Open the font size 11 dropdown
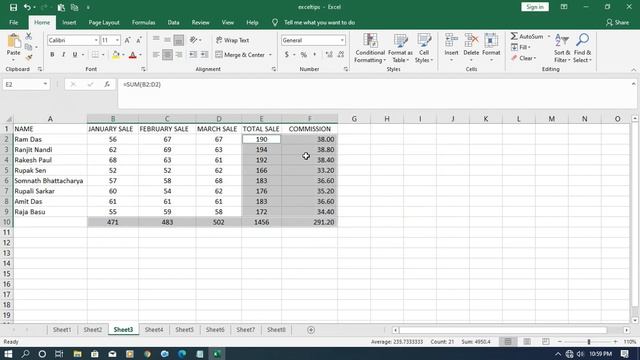This screenshot has height=360, width=640. 118,40
